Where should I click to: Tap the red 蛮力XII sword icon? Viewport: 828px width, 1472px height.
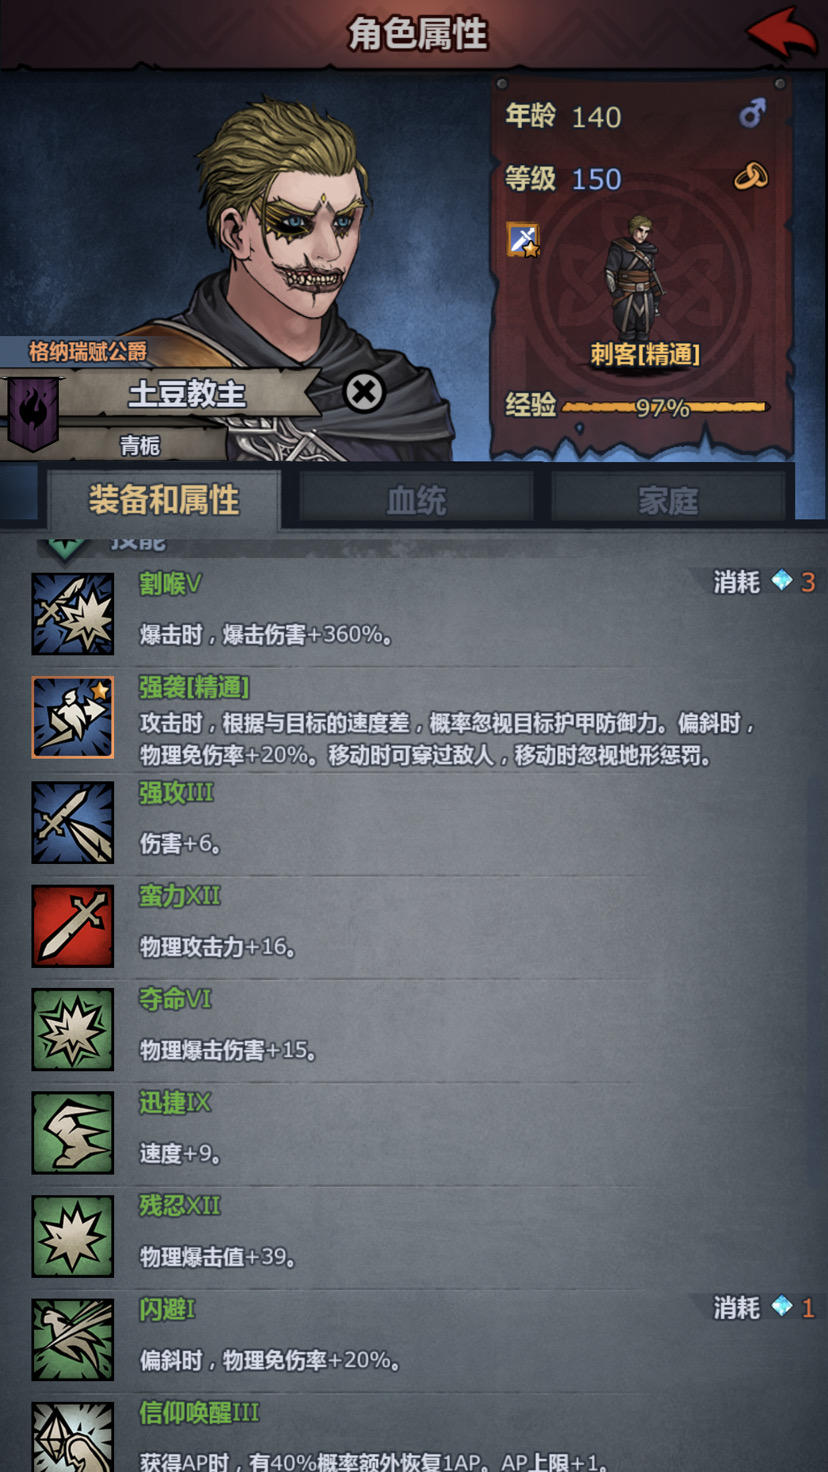(72, 925)
